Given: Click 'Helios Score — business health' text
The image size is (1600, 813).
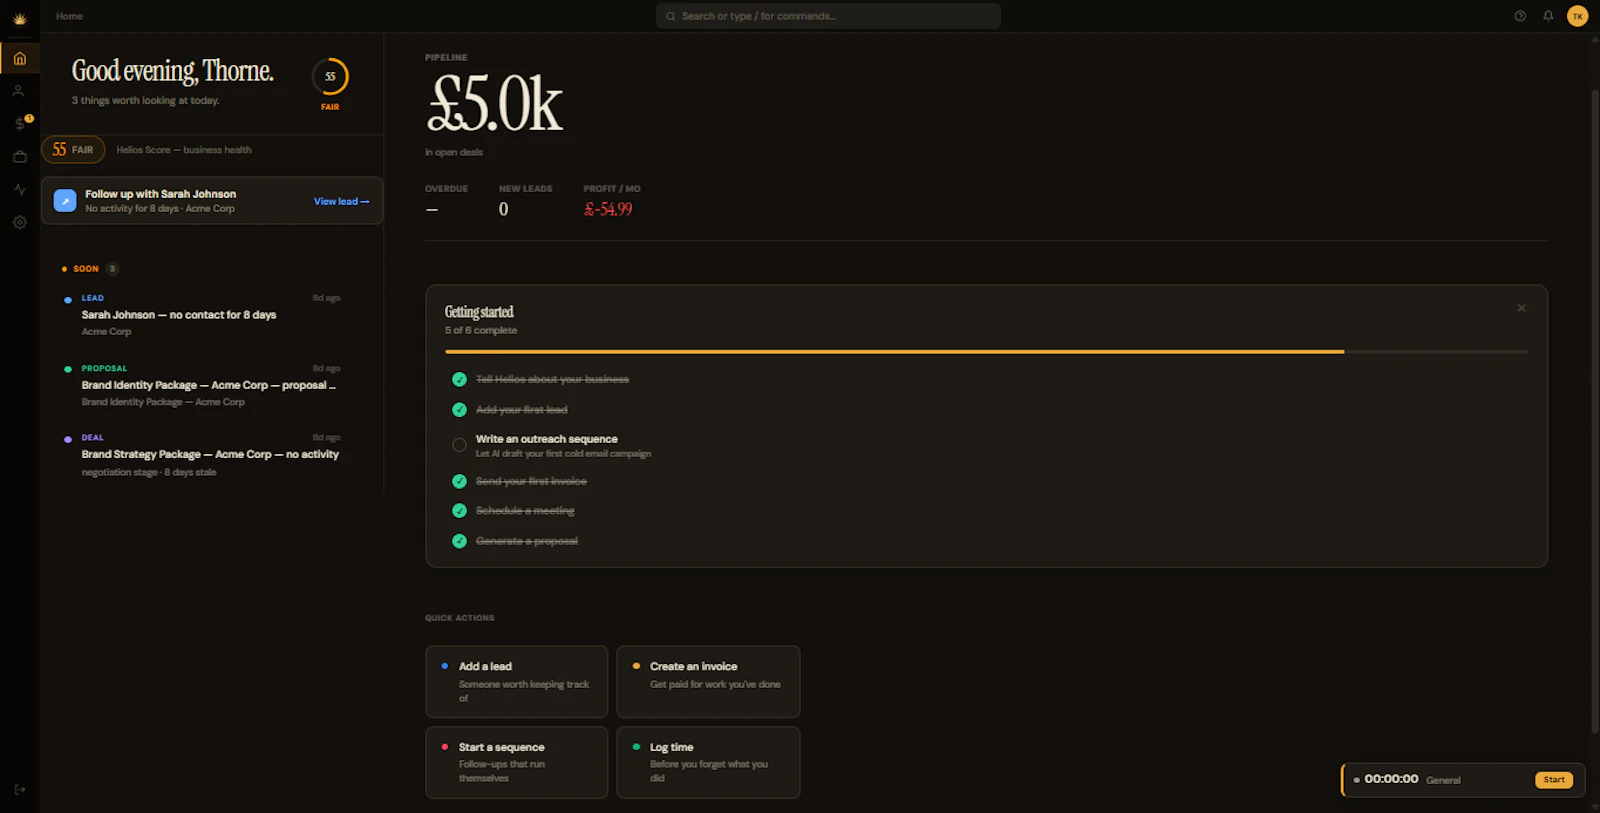Looking at the screenshot, I should tap(184, 150).
